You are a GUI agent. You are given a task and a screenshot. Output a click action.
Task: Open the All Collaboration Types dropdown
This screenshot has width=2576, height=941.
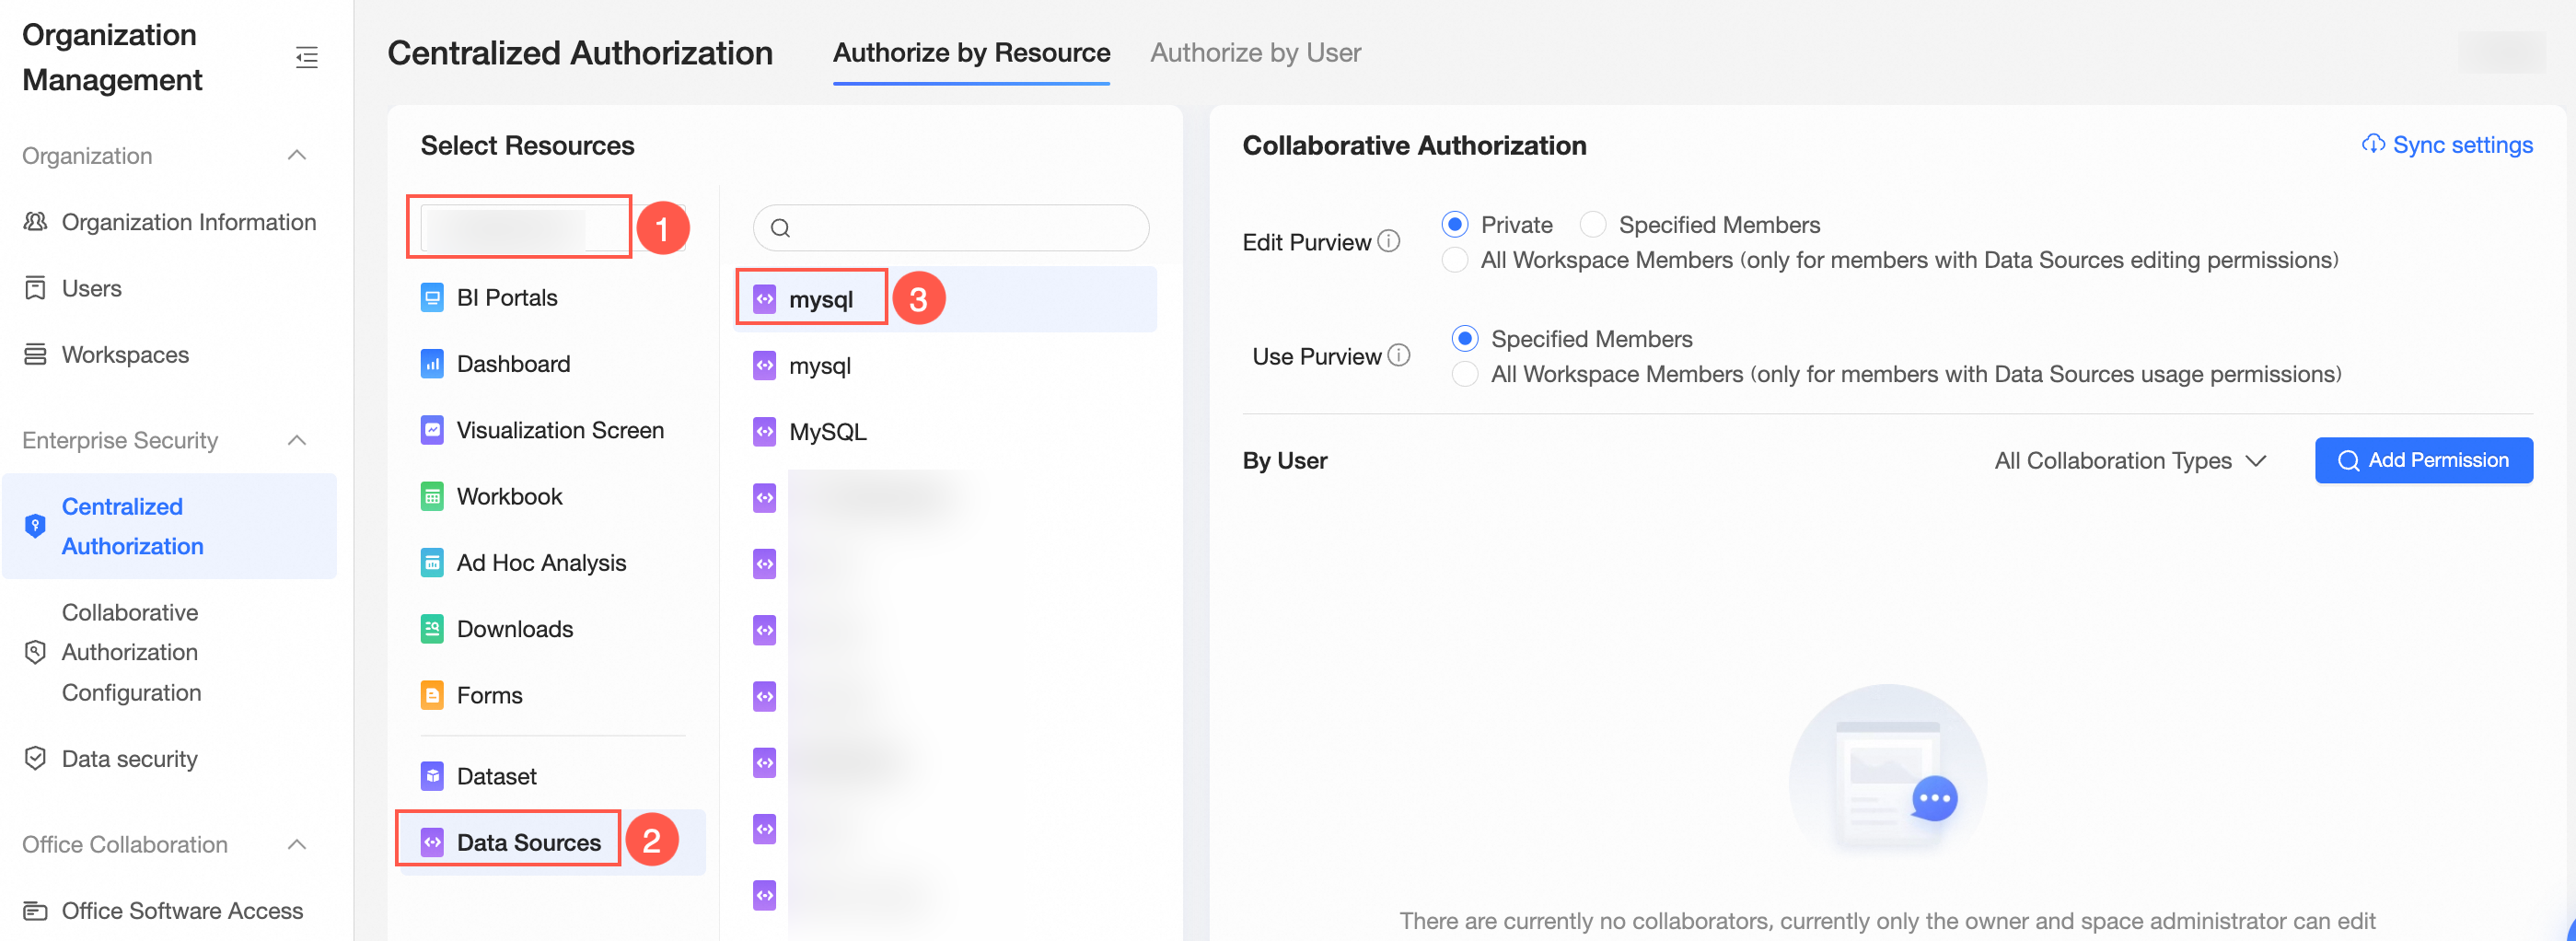click(2130, 460)
